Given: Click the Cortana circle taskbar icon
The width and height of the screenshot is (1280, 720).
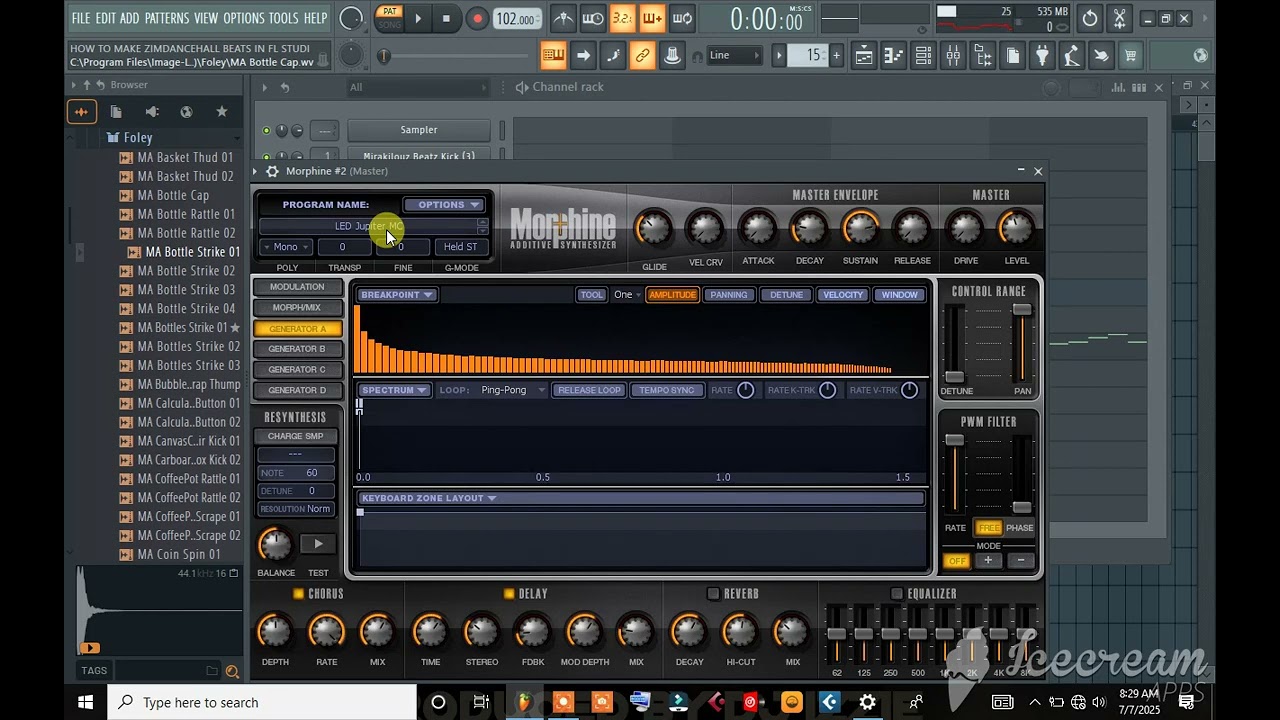Looking at the screenshot, I should 438,702.
